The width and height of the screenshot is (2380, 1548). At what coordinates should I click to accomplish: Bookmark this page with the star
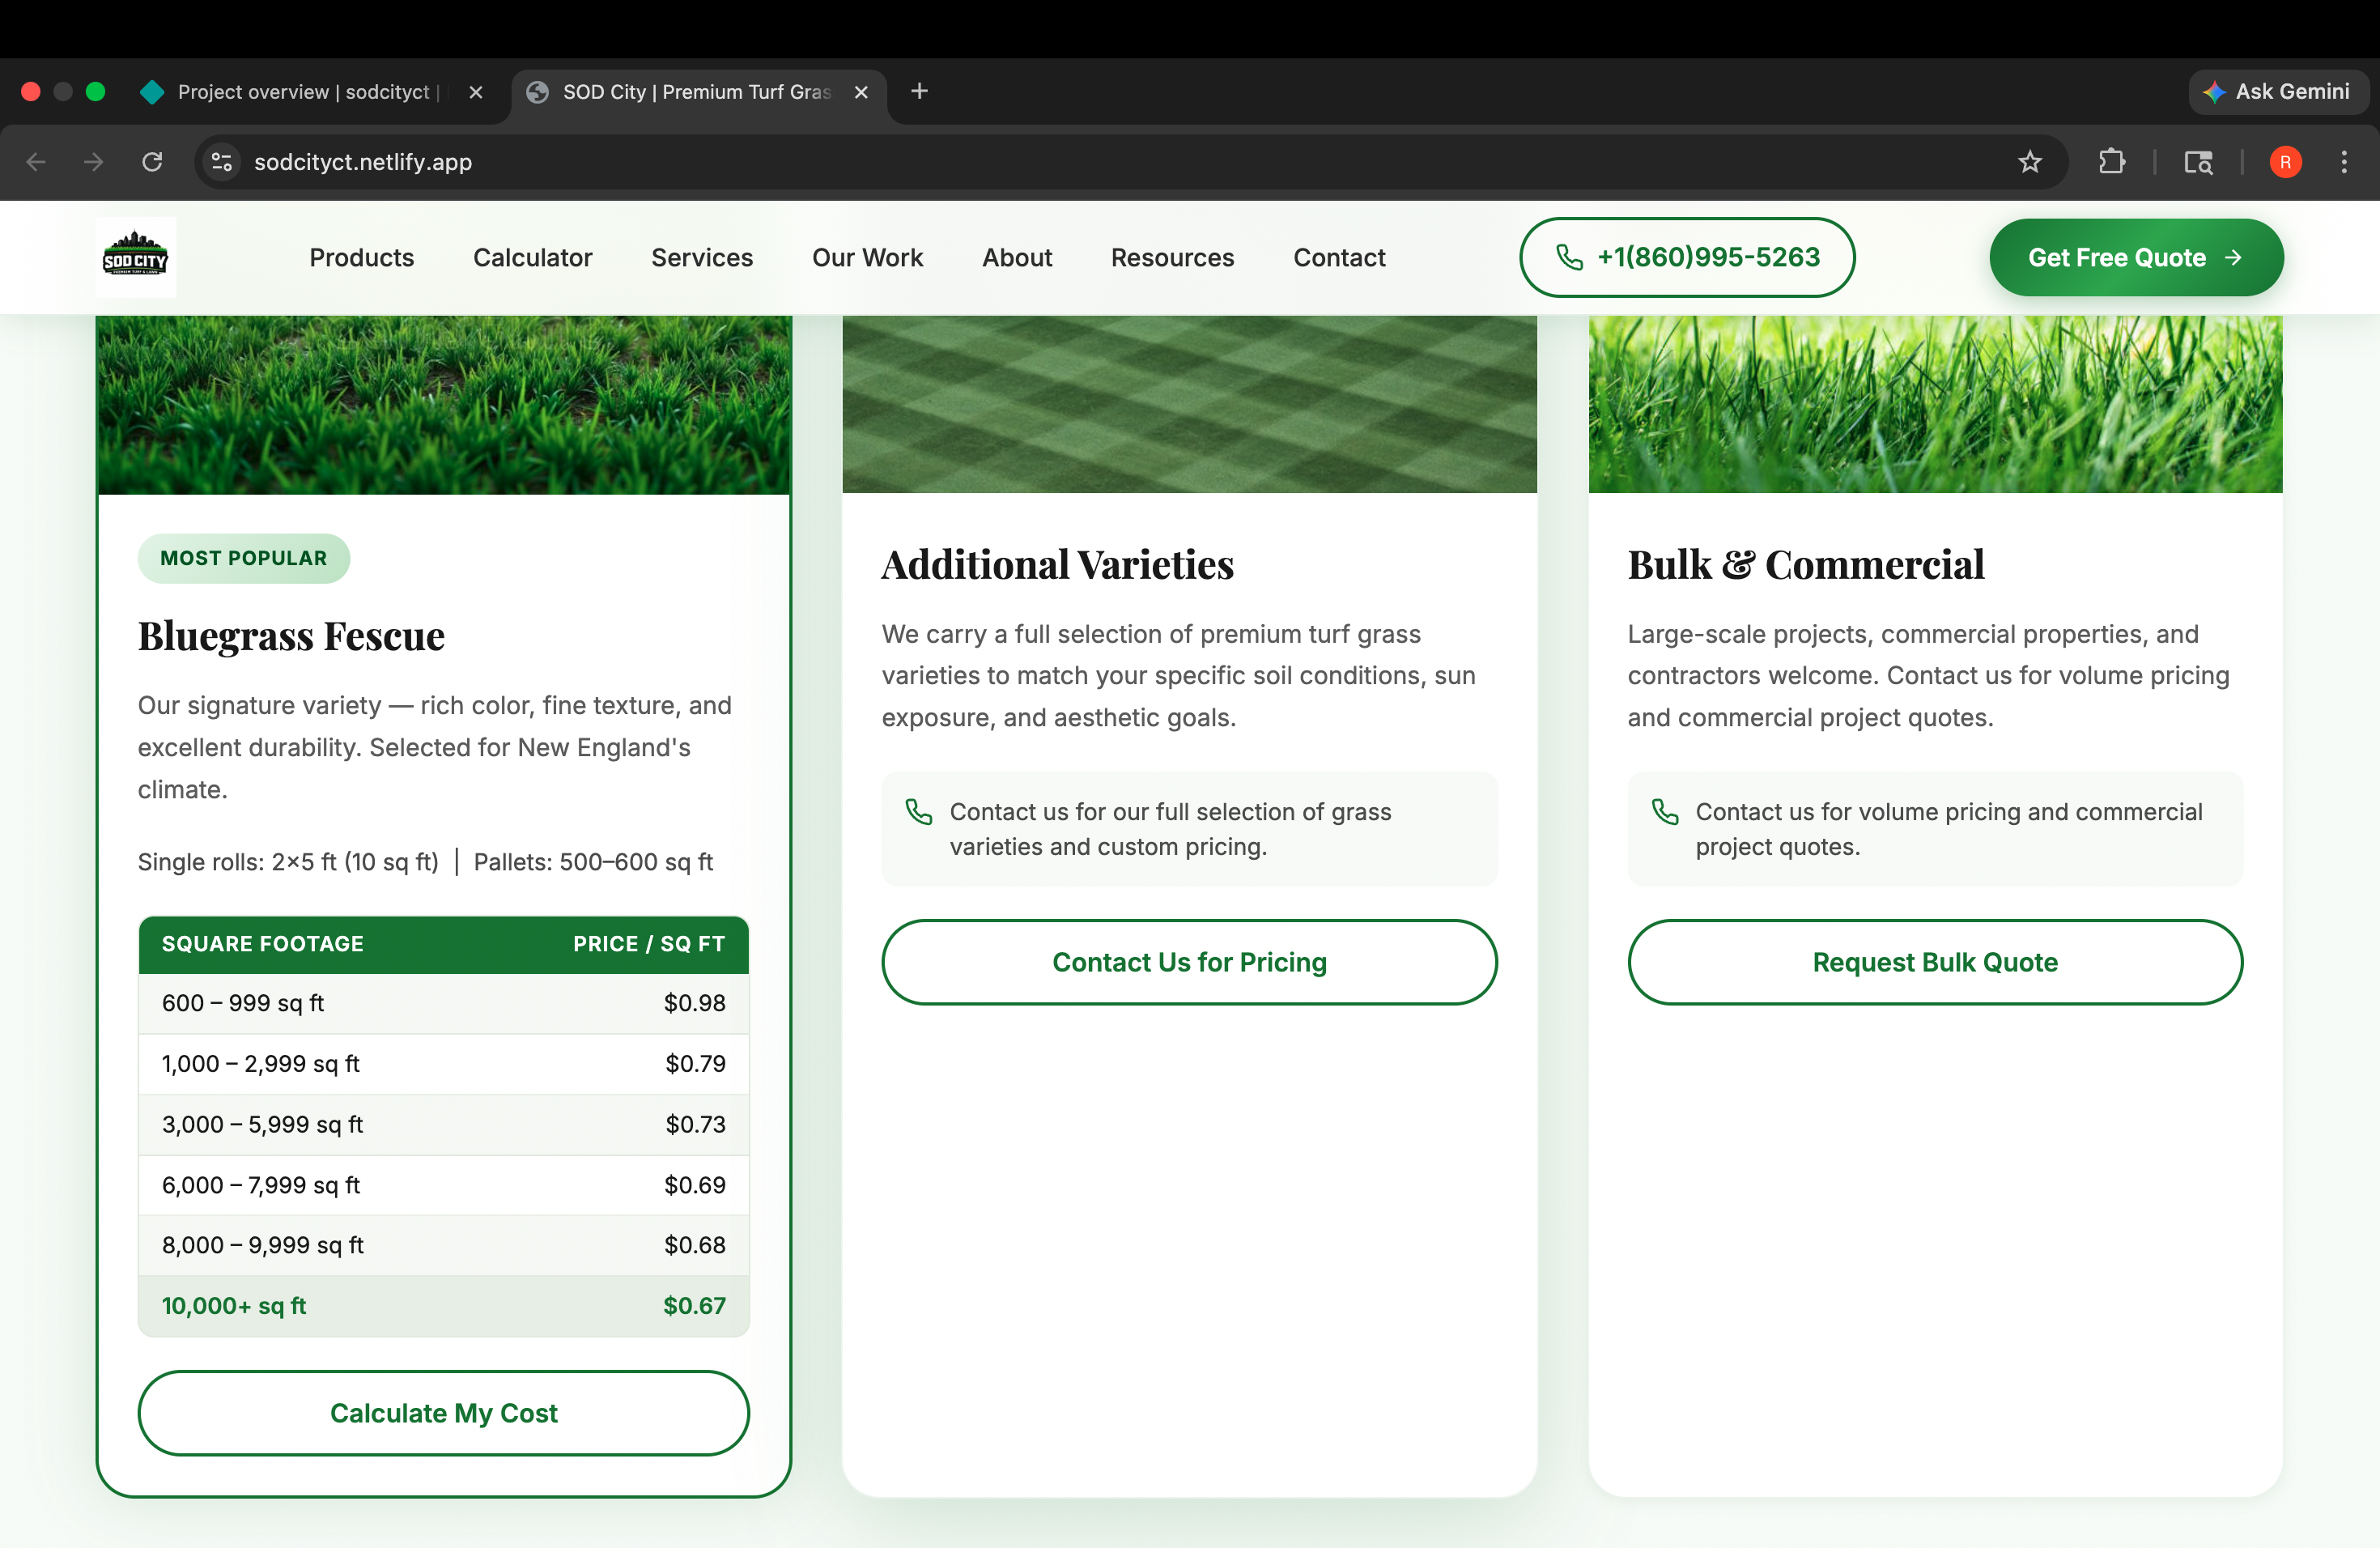[x=2029, y=162]
